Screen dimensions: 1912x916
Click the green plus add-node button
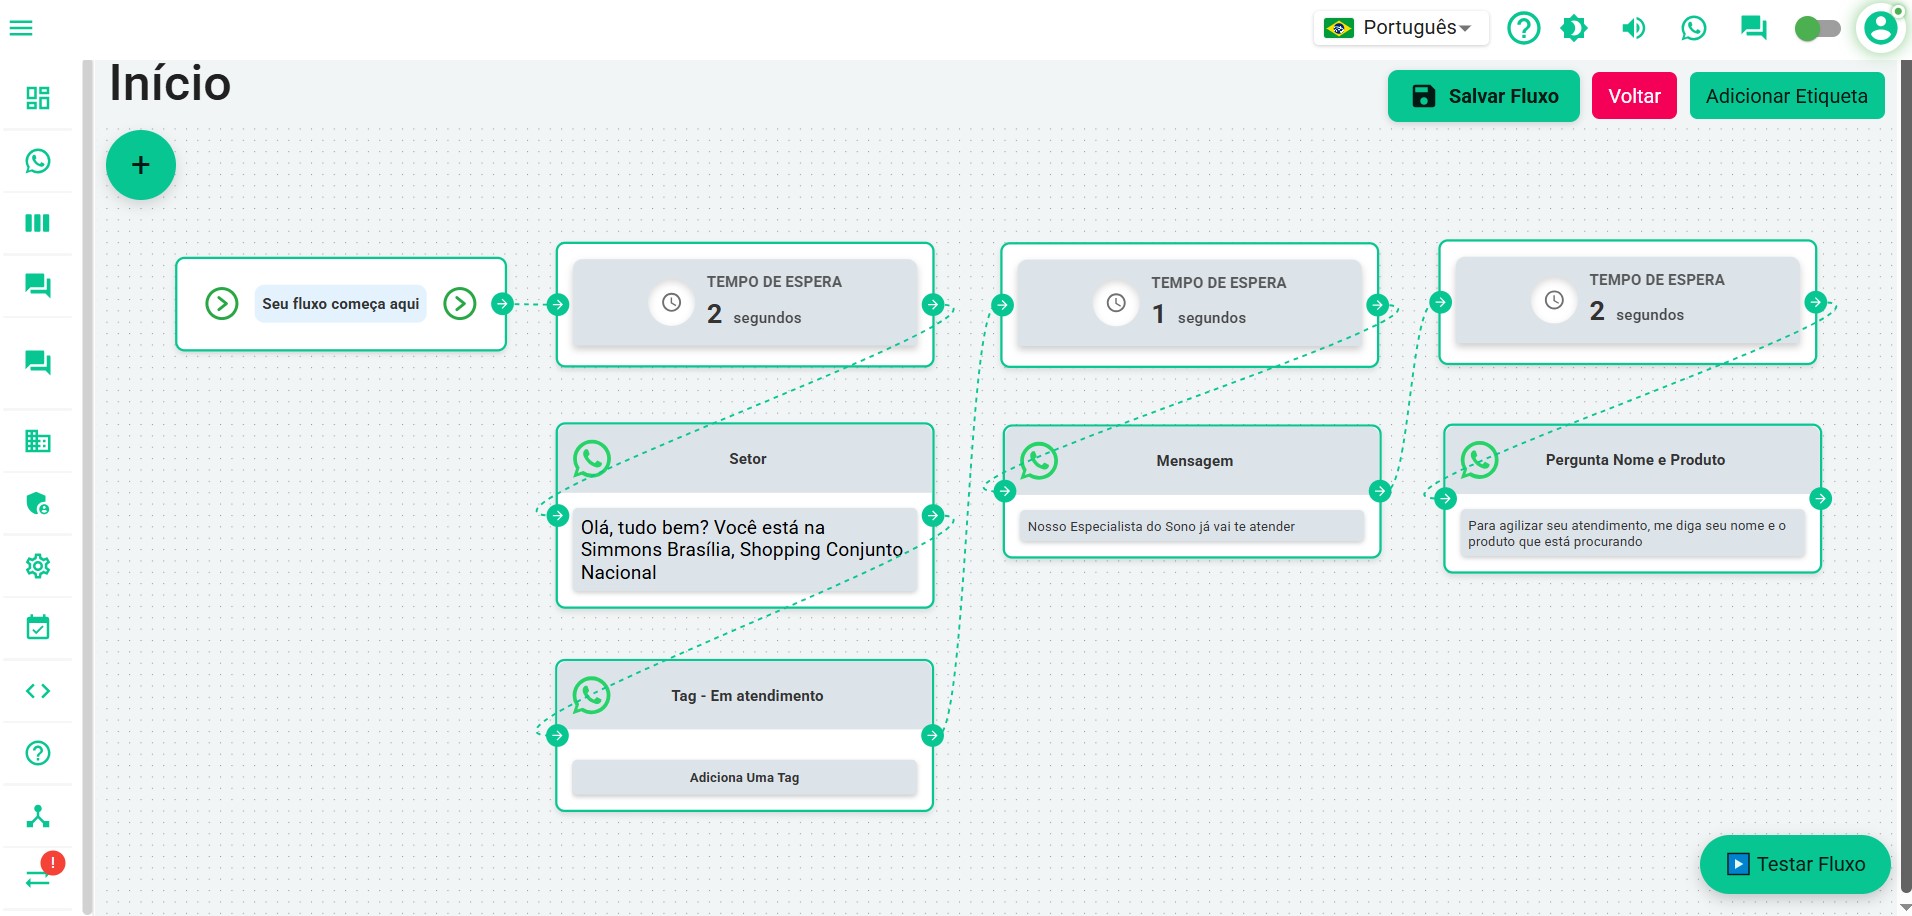141,165
